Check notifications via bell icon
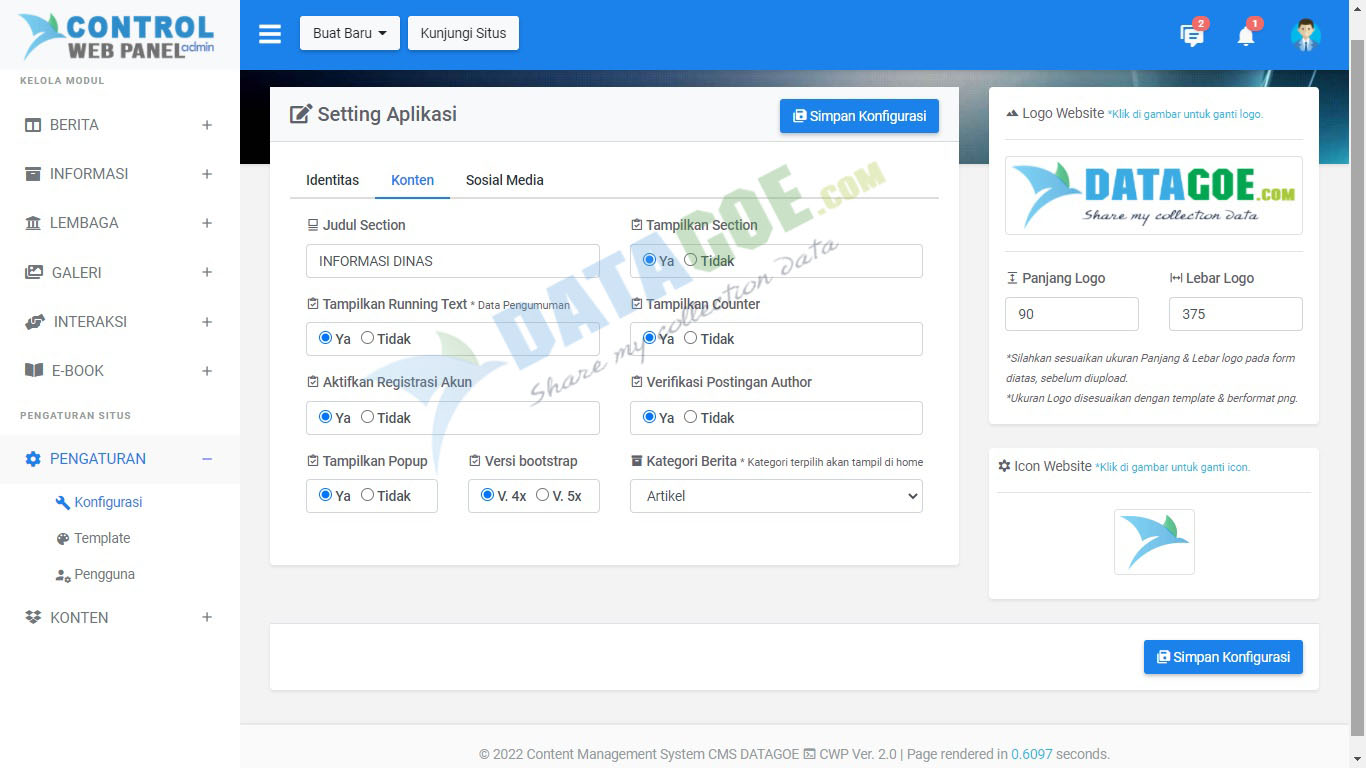The height and width of the screenshot is (768, 1366). tap(1245, 35)
